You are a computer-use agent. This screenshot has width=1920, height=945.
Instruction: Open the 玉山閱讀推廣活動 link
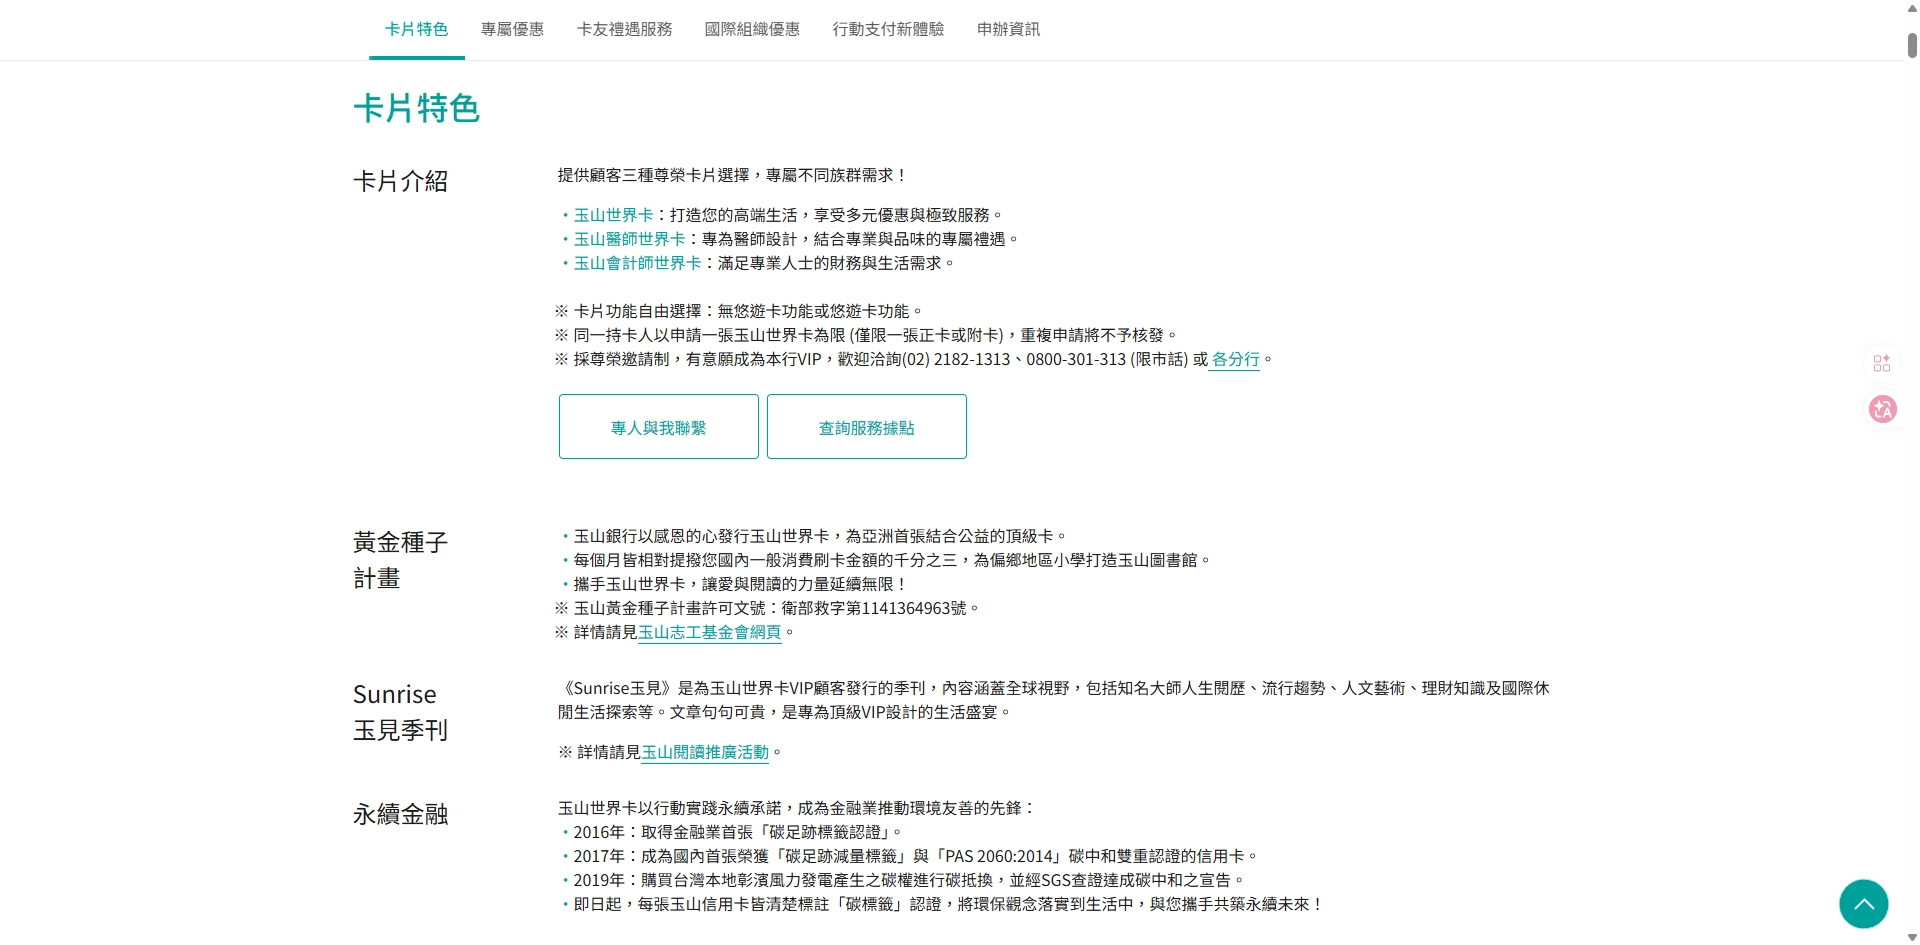click(705, 752)
